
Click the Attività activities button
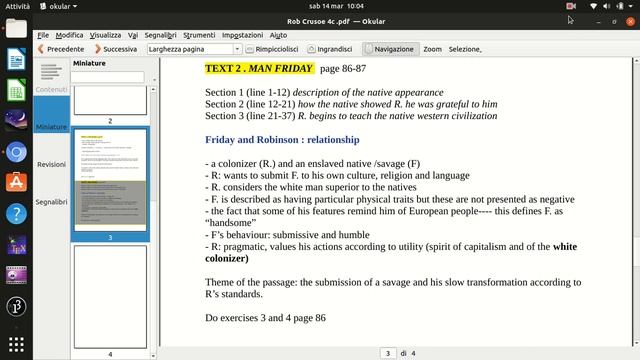coord(18,6)
